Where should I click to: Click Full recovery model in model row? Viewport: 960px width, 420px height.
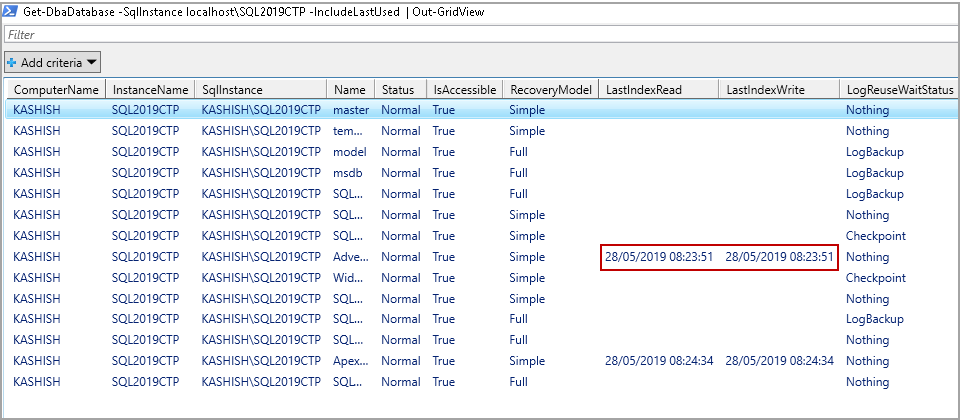518,152
